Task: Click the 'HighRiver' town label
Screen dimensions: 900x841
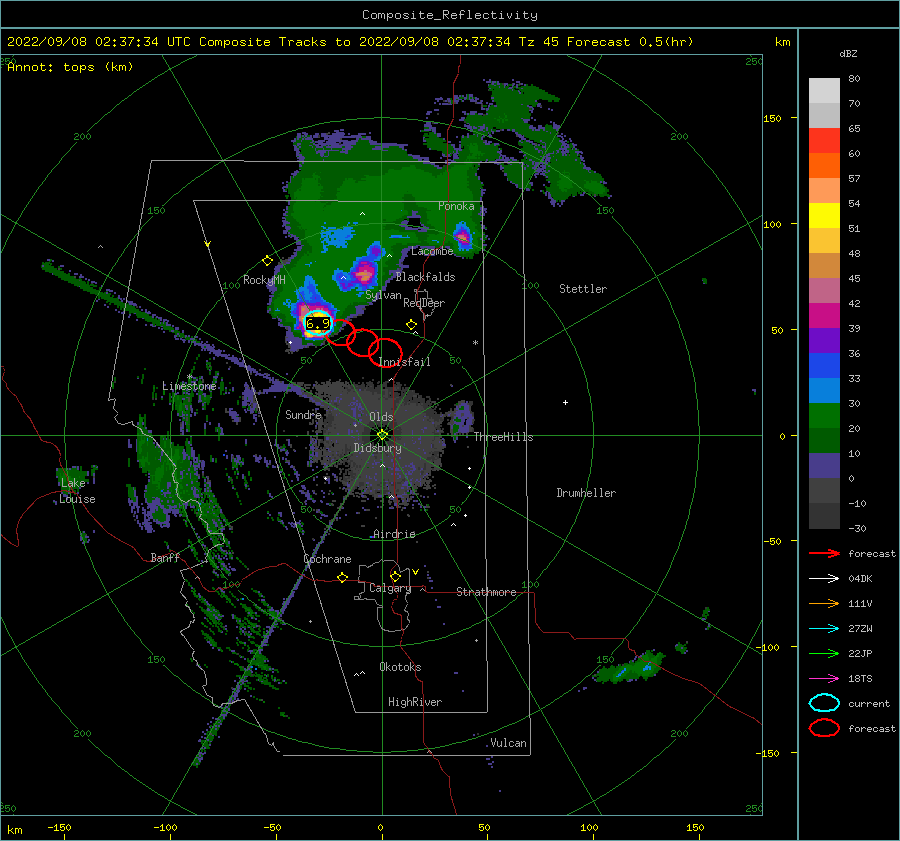Action: pos(415,702)
